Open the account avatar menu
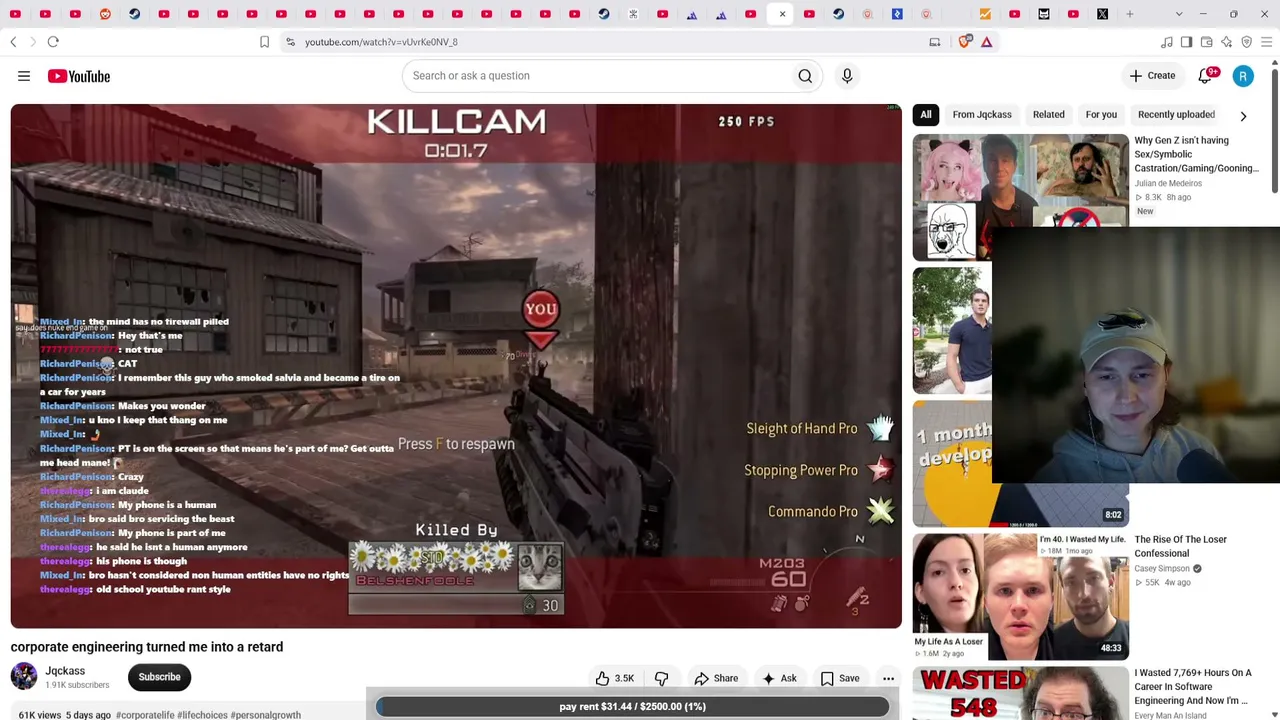This screenshot has height=720, width=1280. click(x=1243, y=76)
